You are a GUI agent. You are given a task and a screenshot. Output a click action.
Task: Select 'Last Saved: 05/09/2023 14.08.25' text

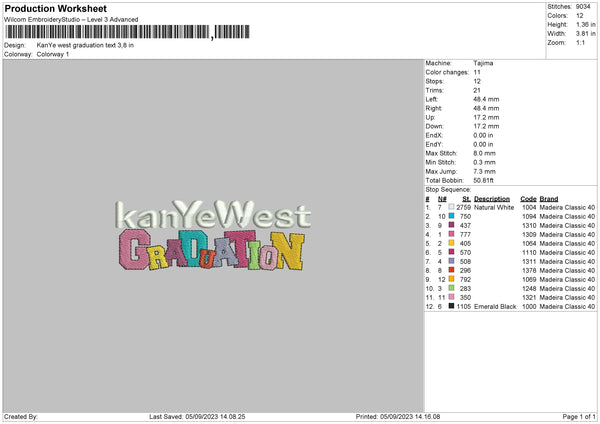coord(197,417)
